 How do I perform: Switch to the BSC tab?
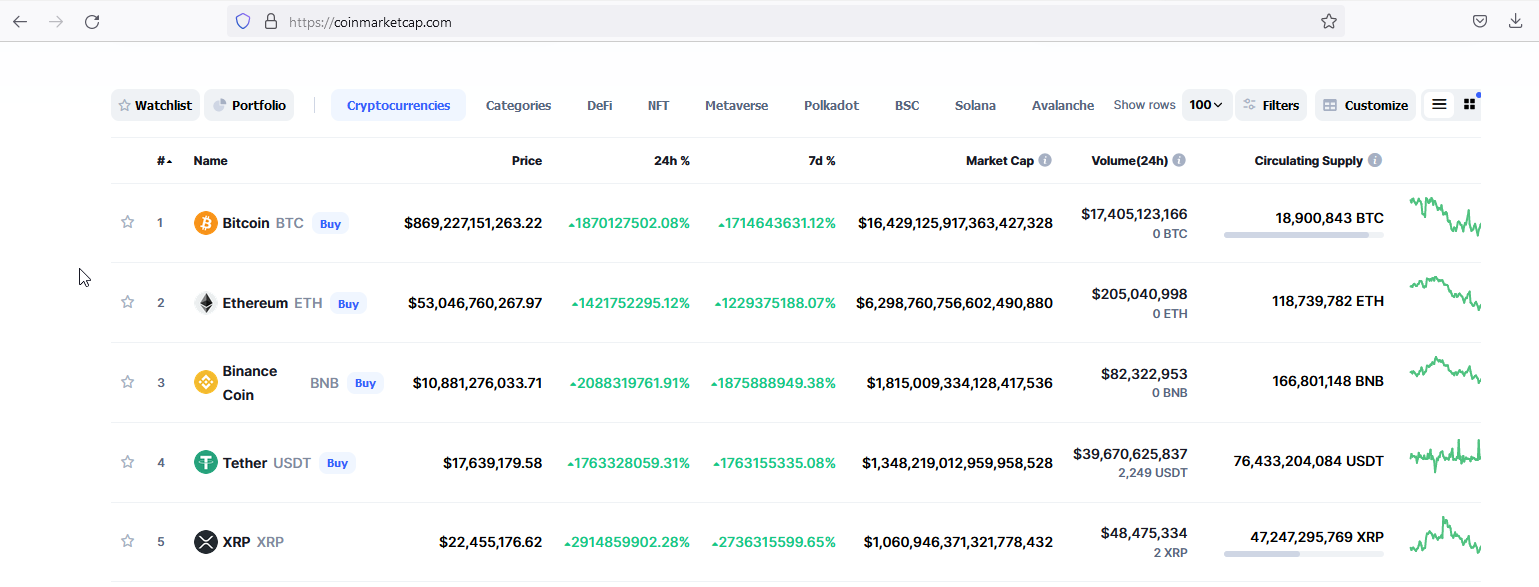point(907,105)
